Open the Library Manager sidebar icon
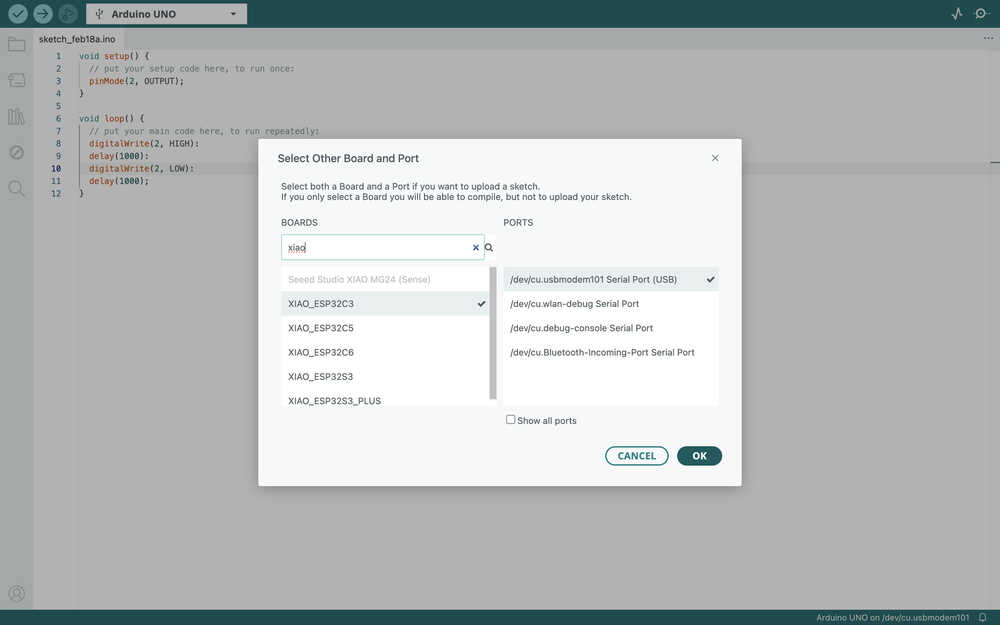 17,116
